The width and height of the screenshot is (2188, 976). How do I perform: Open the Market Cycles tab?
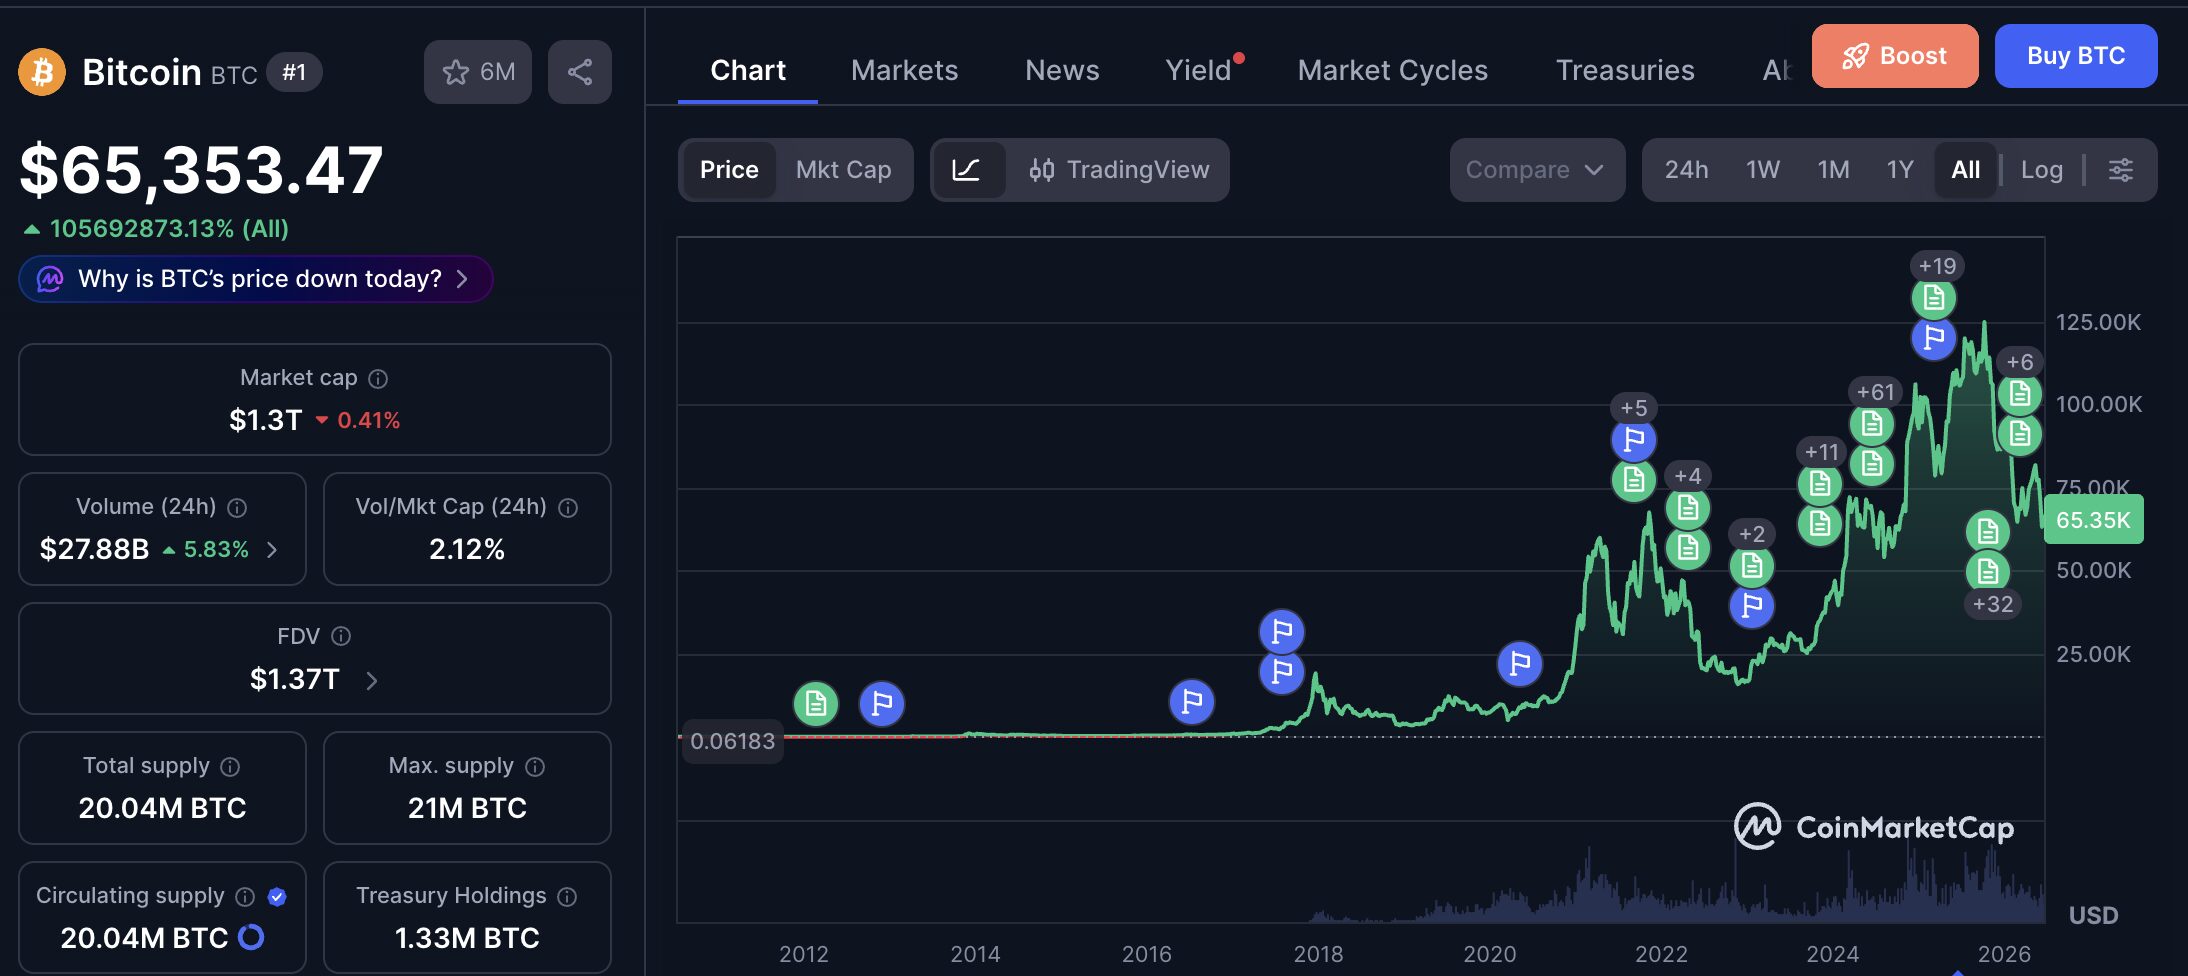(1393, 71)
